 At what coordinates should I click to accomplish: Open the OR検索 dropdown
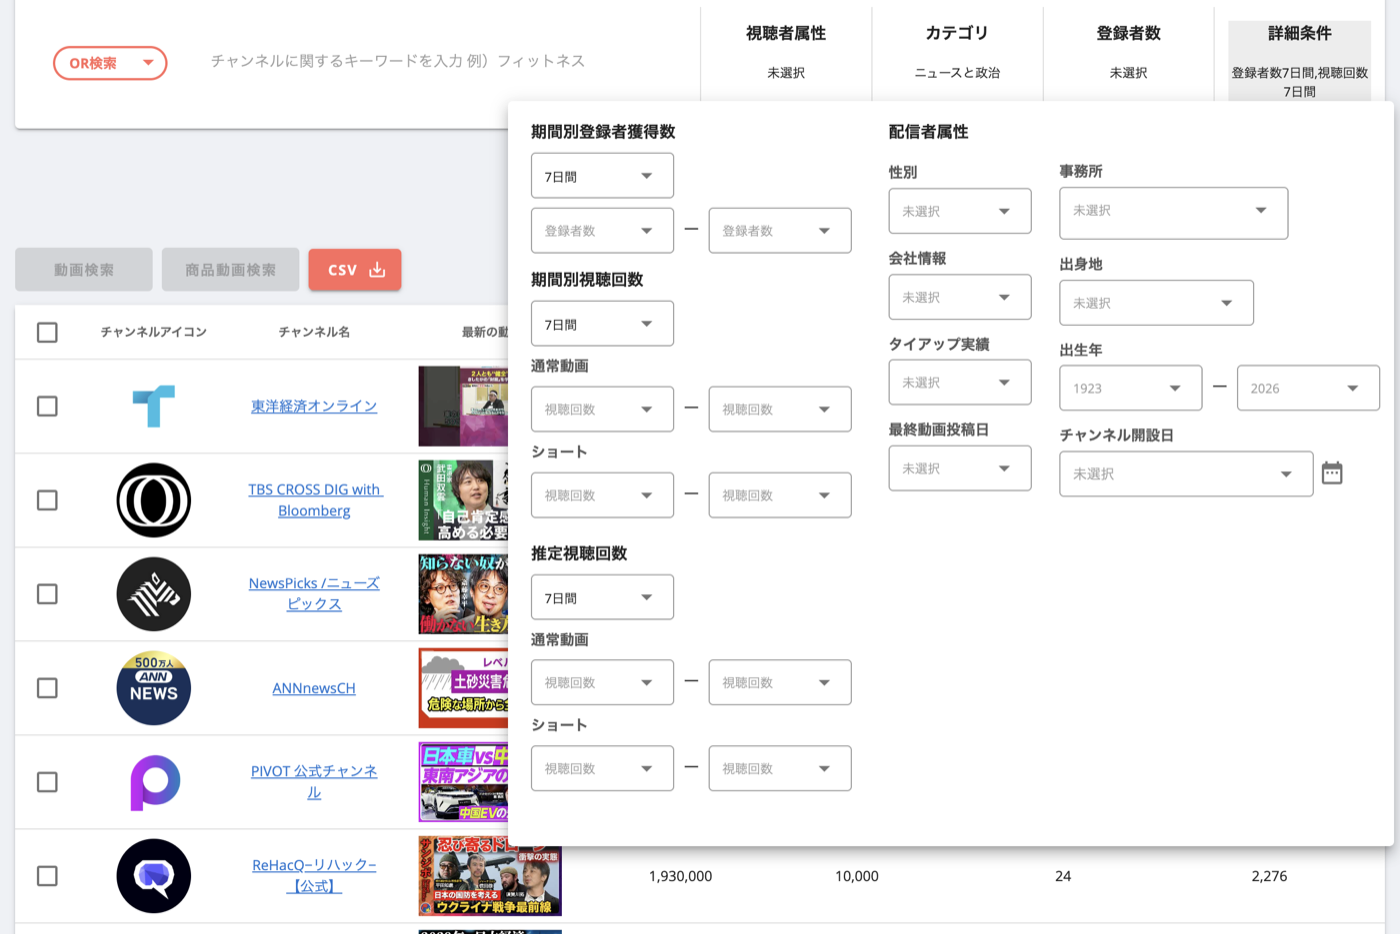pos(110,63)
